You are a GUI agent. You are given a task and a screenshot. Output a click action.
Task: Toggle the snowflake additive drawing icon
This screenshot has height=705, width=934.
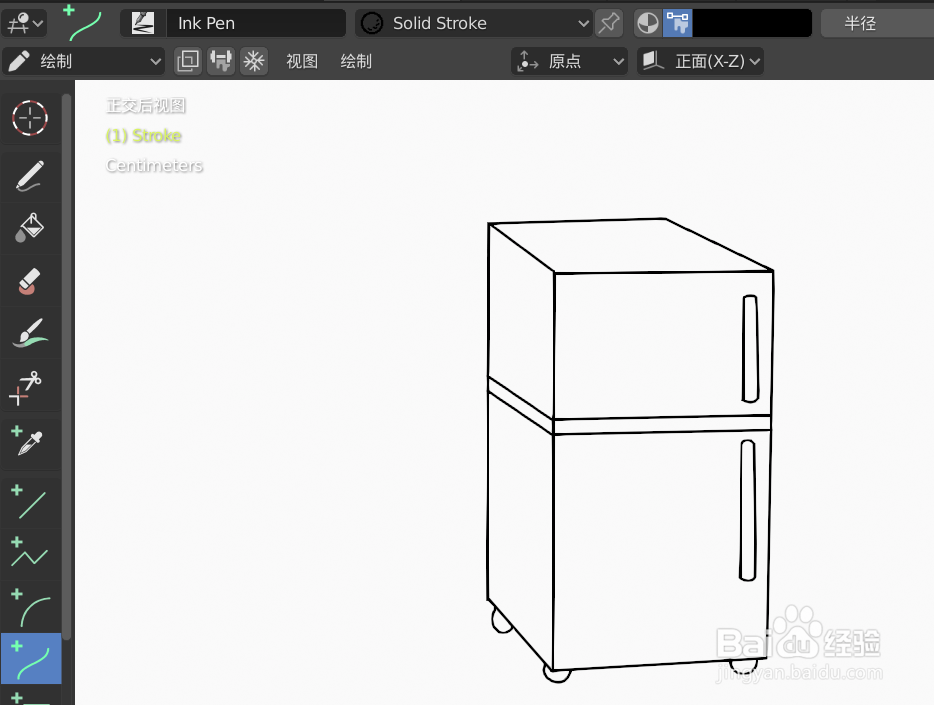(254, 61)
